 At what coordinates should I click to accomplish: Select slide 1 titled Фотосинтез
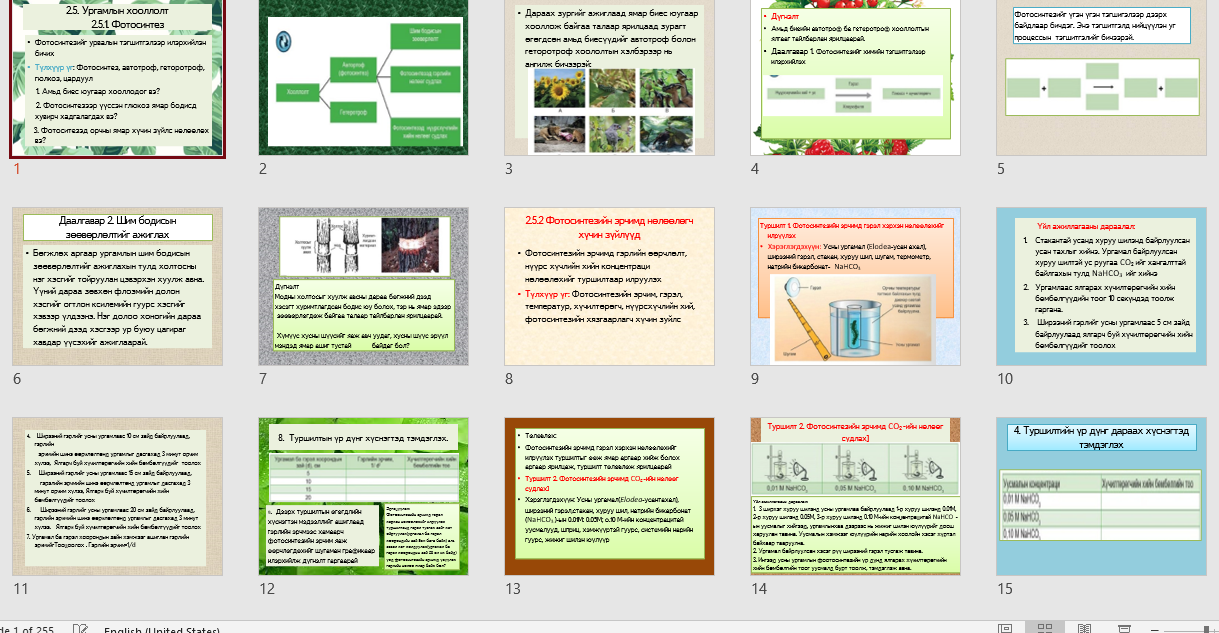118,79
